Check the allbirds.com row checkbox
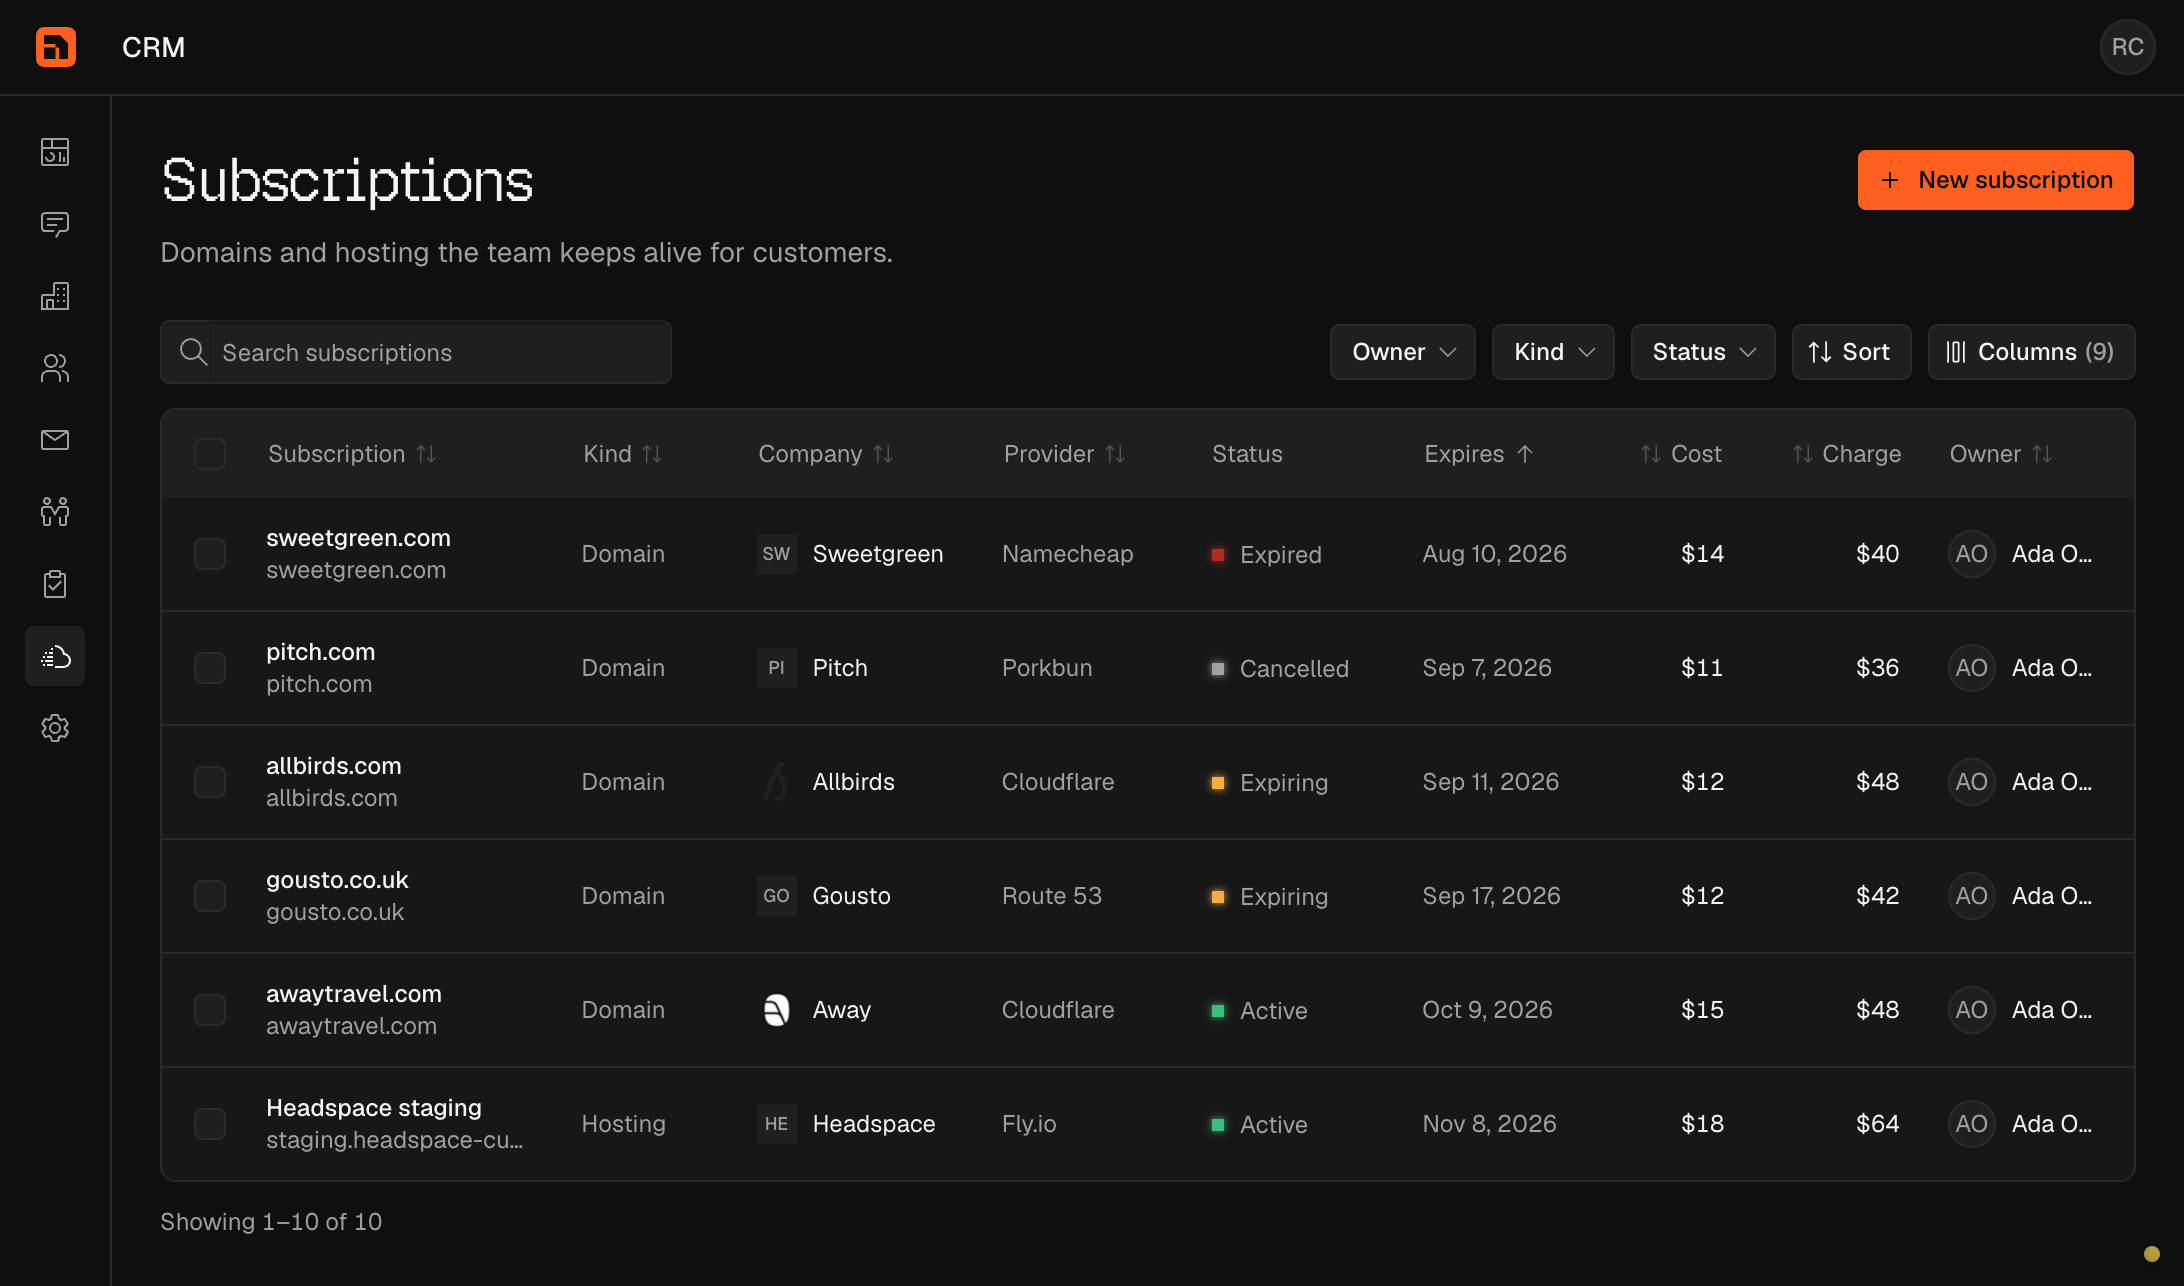 coord(210,782)
